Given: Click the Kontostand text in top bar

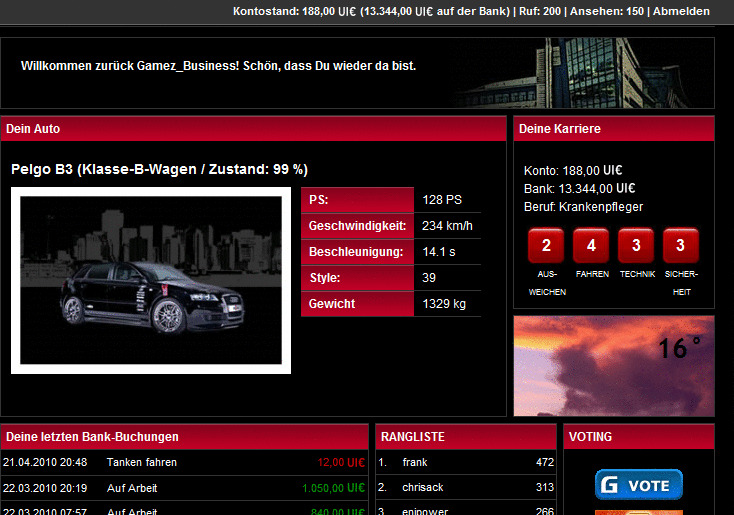Looking at the screenshot, I should pos(265,11).
